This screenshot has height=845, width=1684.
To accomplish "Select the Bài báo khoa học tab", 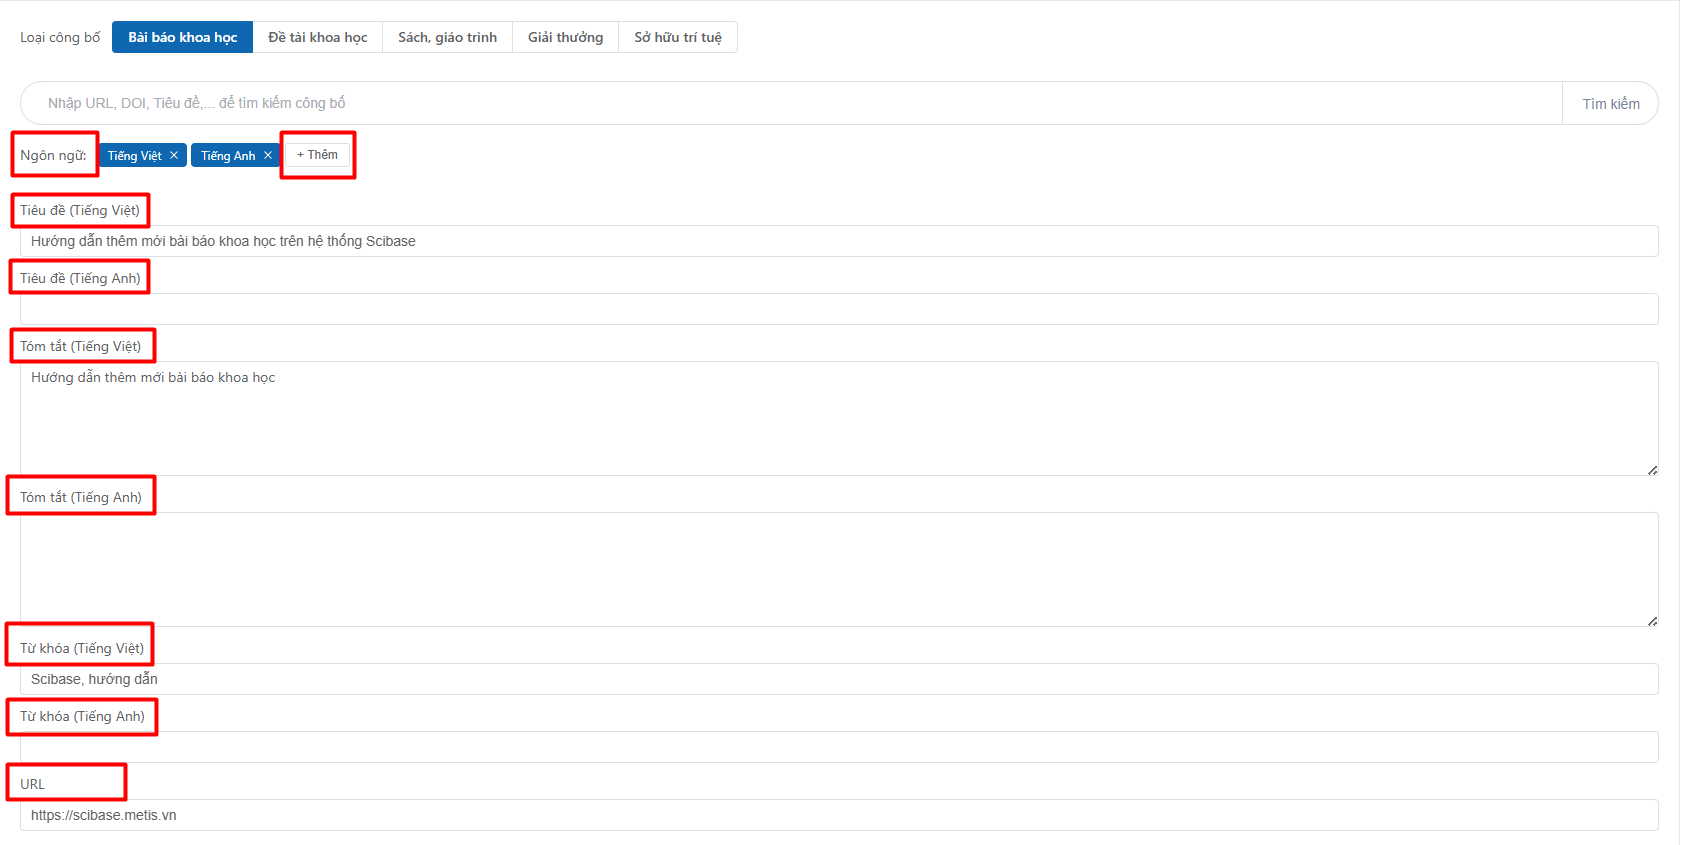I will [182, 37].
